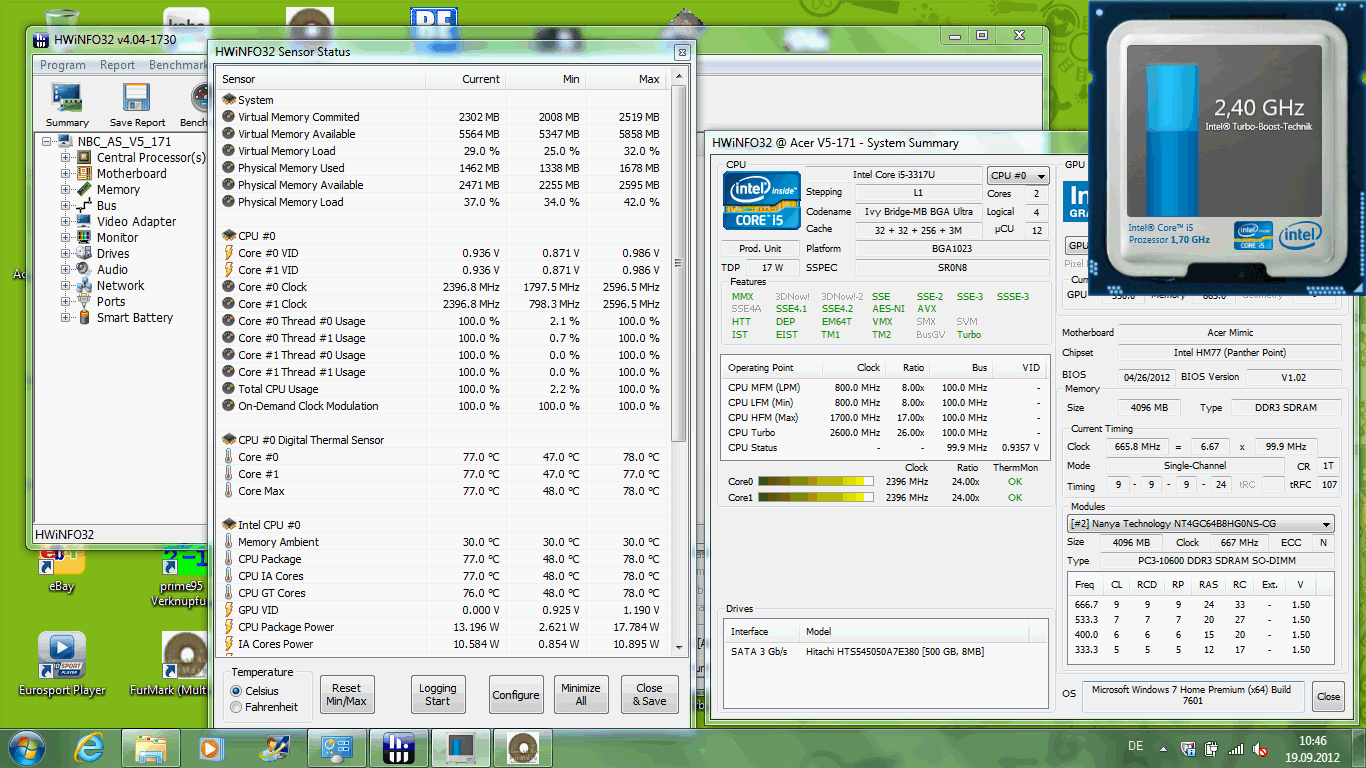This screenshot has width=1366, height=768.
Task: Collapse the NBC_AS_V5_171 root node
Action: [47, 142]
